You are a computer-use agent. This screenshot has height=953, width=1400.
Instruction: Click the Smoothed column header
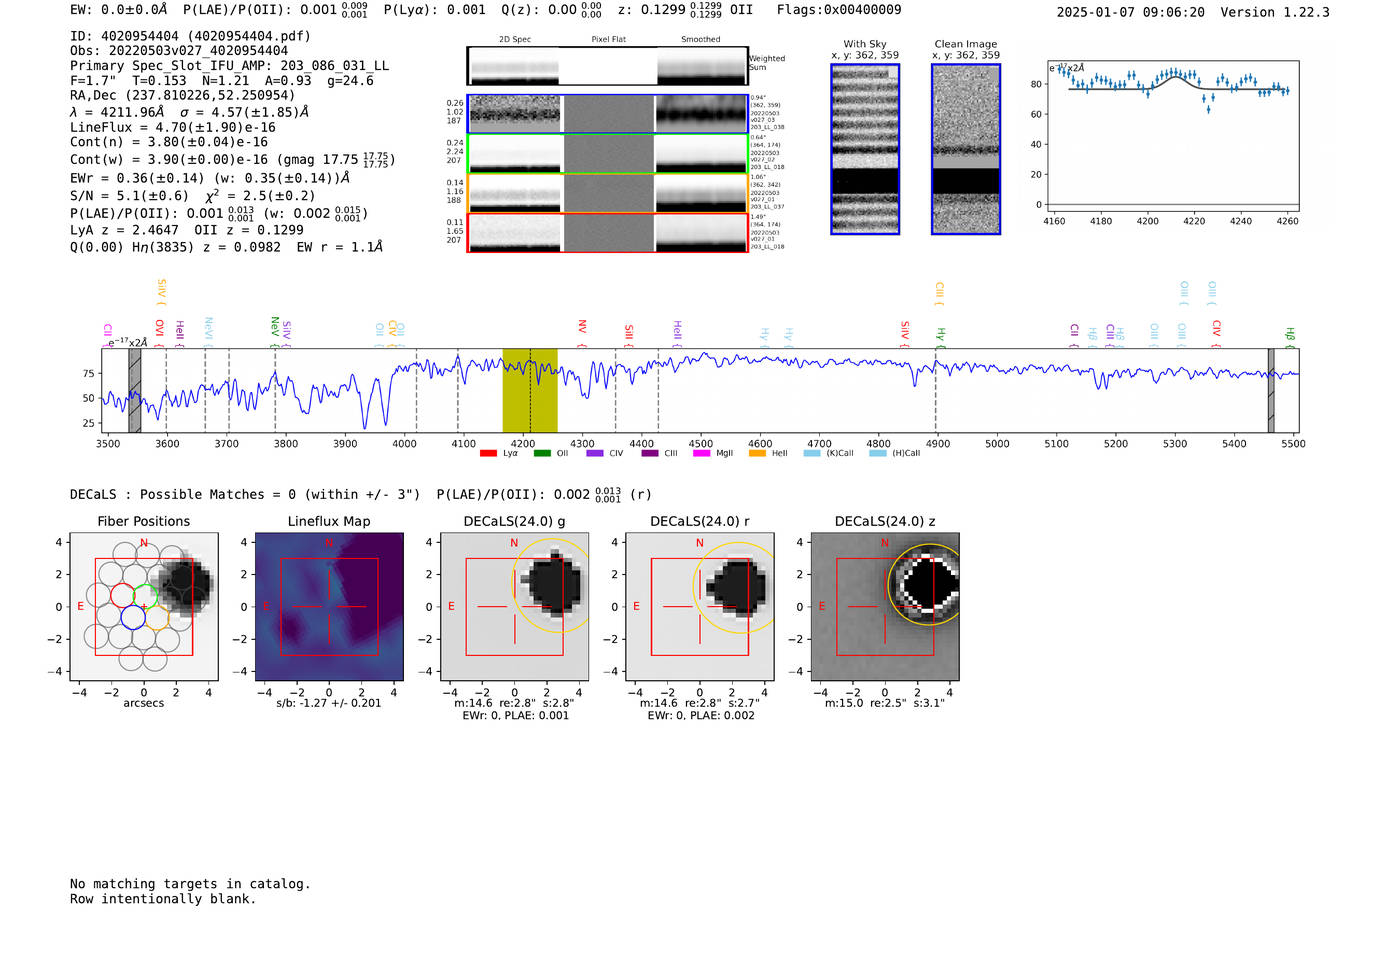[x=700, y=40]
